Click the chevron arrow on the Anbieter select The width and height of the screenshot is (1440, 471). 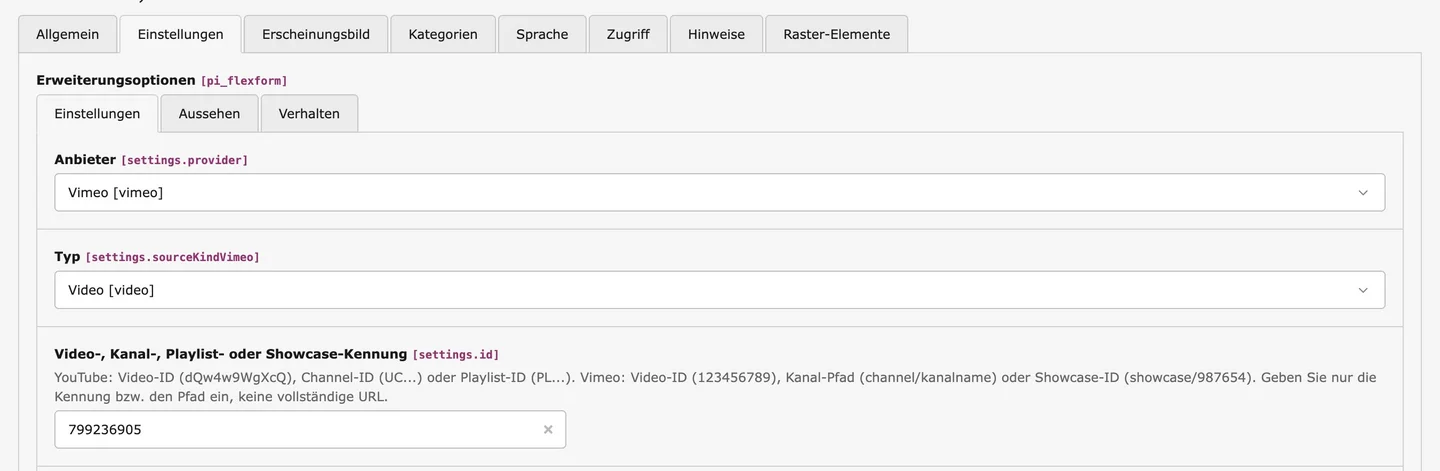click(x=1362, y=193)
